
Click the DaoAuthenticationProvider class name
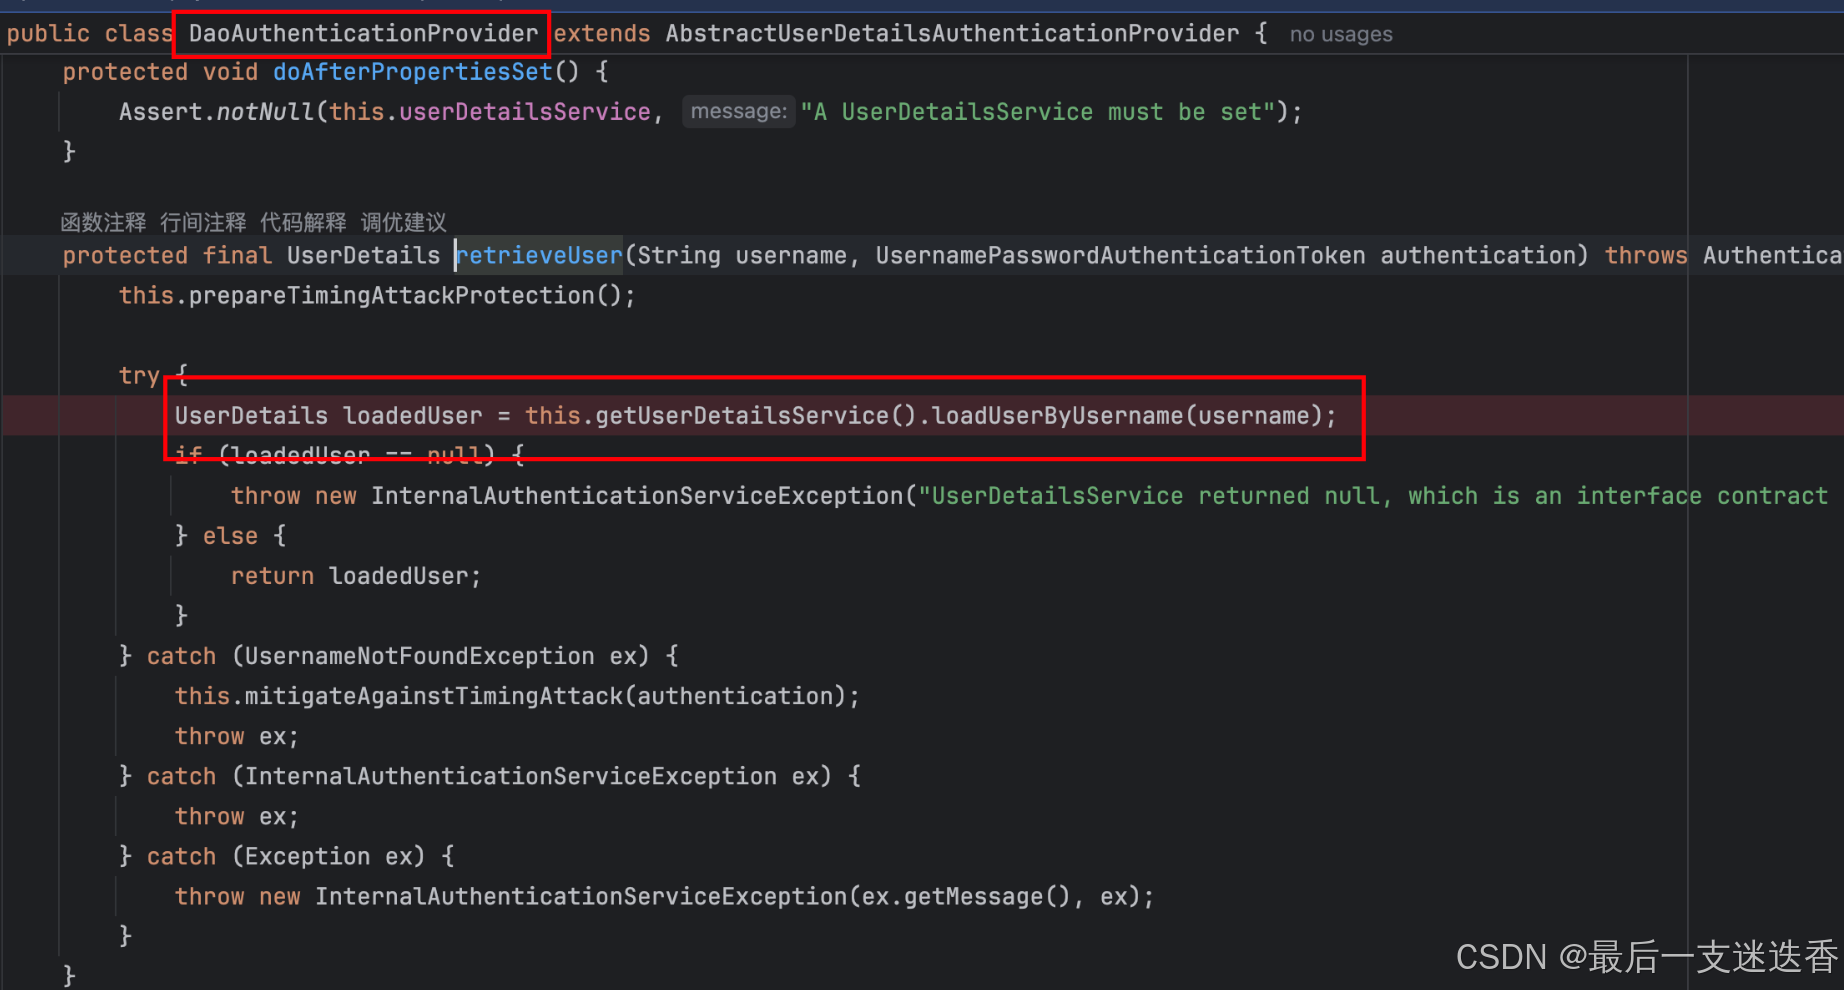[363, 34]
